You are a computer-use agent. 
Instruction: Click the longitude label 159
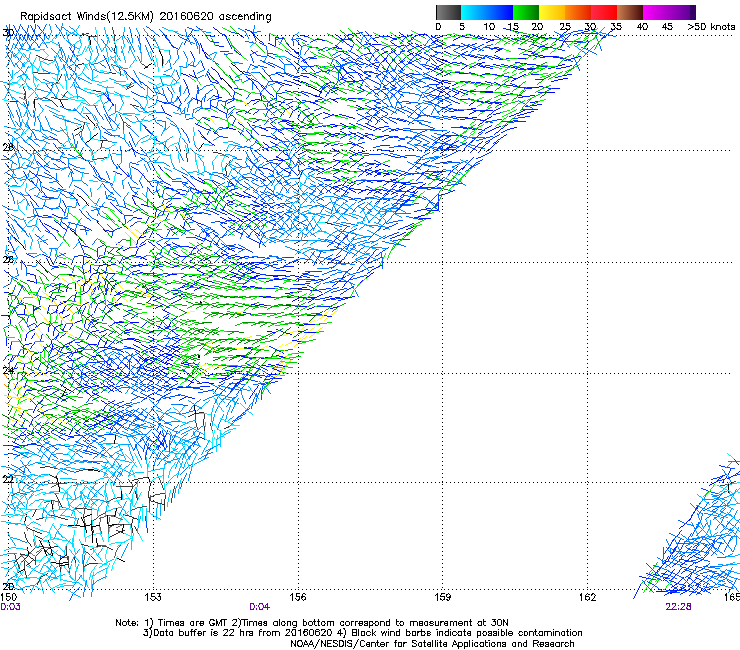(x=442, y=597)
